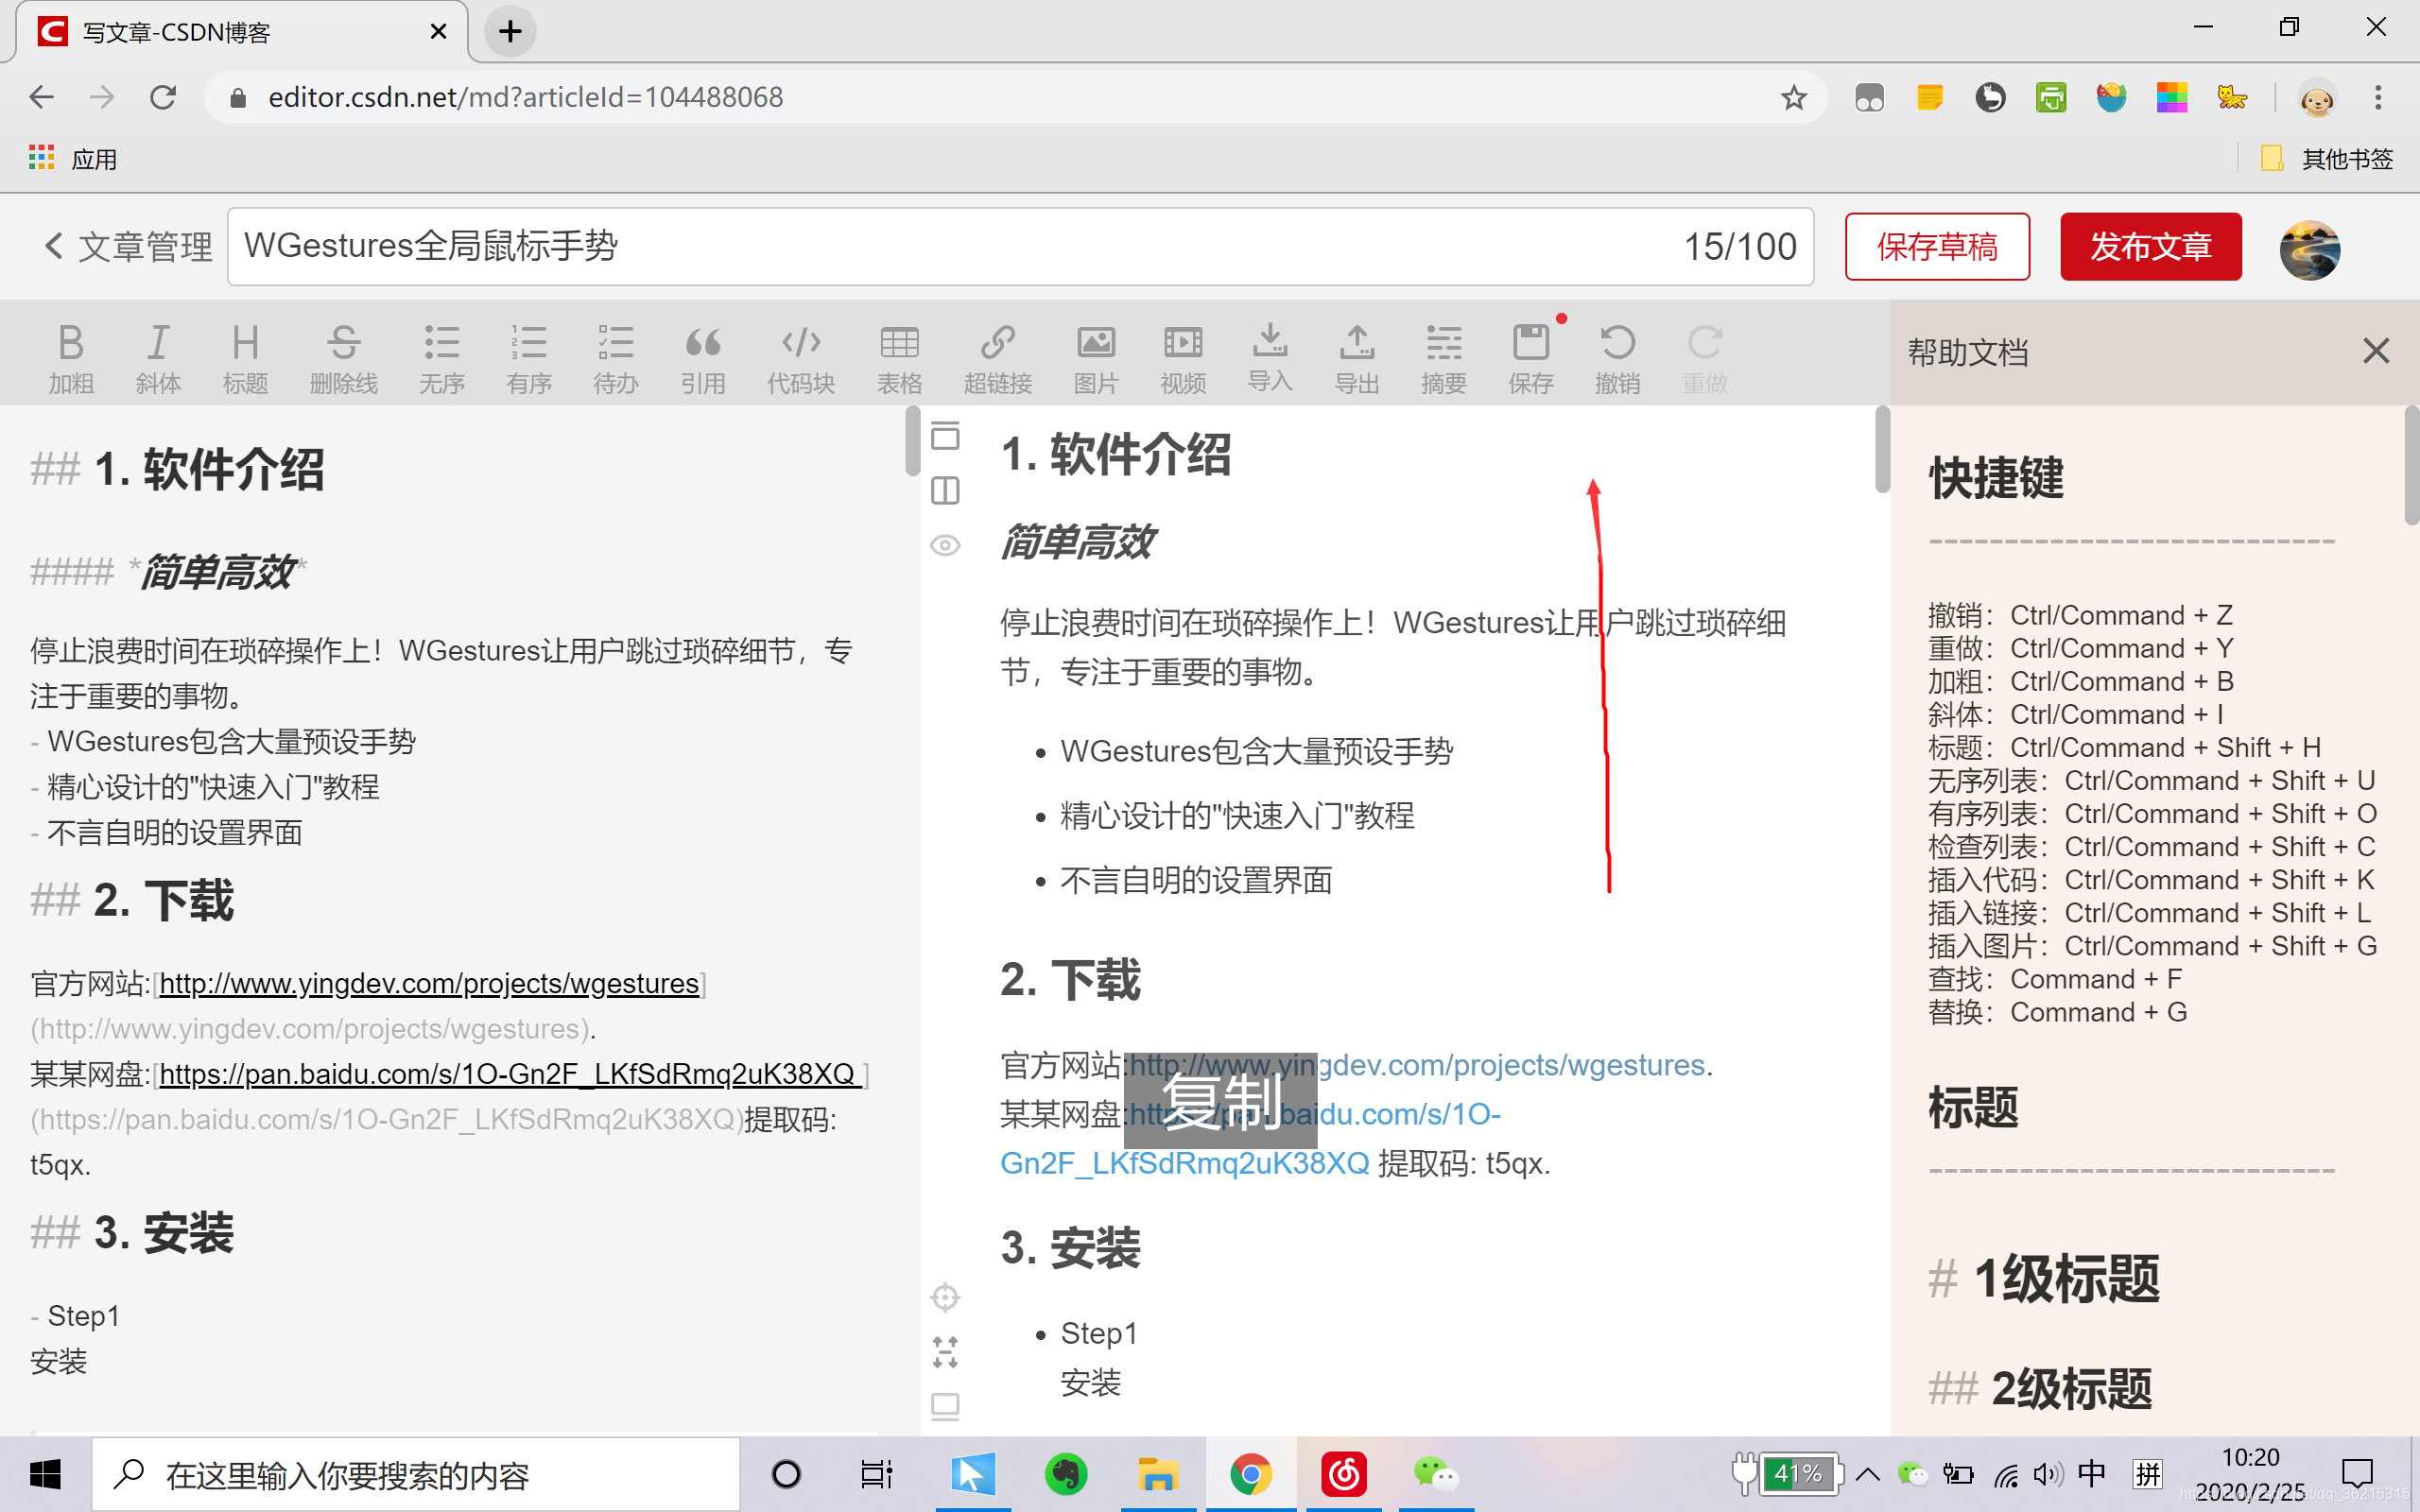Toggle split editor/preview column layout icon
Screen dimensions: 2420x1512
[945, 490]
